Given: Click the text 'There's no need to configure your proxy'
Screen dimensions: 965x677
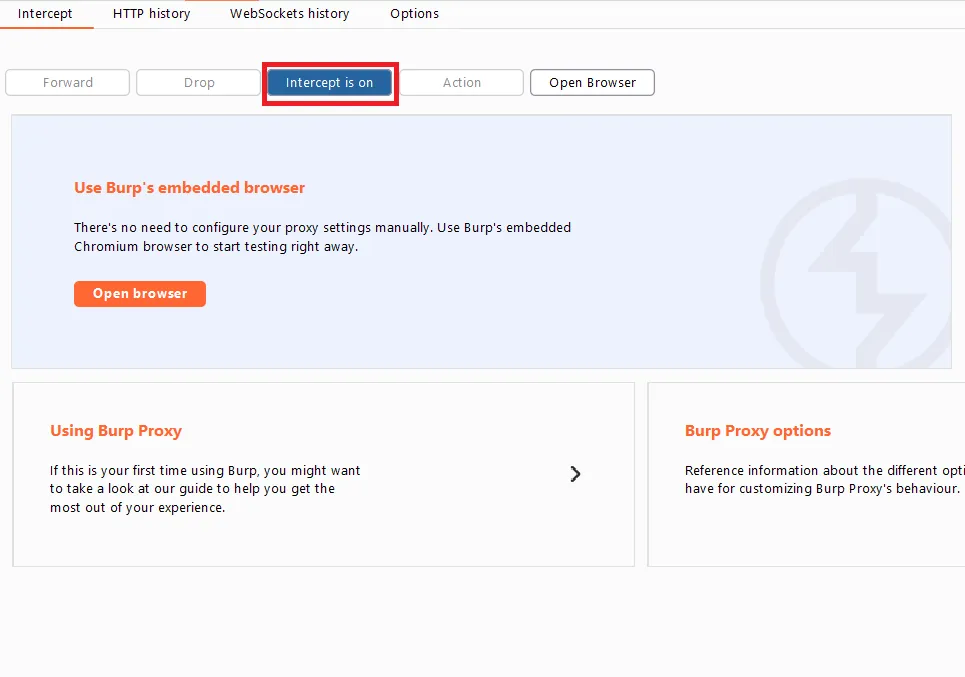Looking at the screenshot, I should point(196,228).
